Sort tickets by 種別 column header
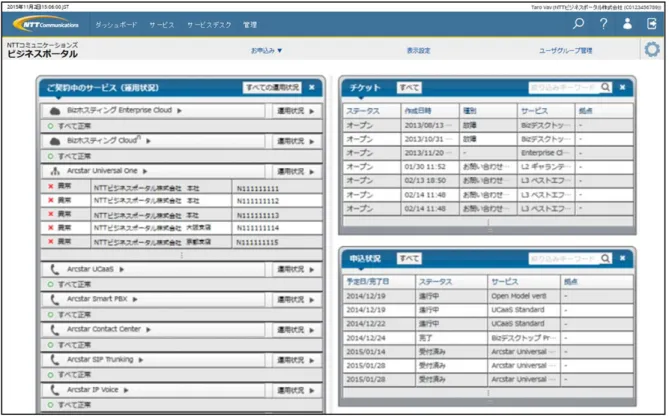Screen dimensions: 669x417 pos(488,111)
